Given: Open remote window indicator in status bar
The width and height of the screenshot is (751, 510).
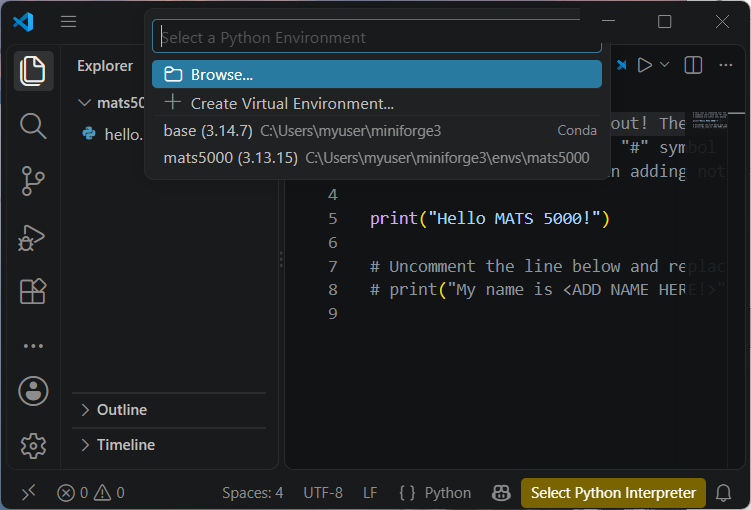Looking at the screenshot, I should click(x=28, y=492).
